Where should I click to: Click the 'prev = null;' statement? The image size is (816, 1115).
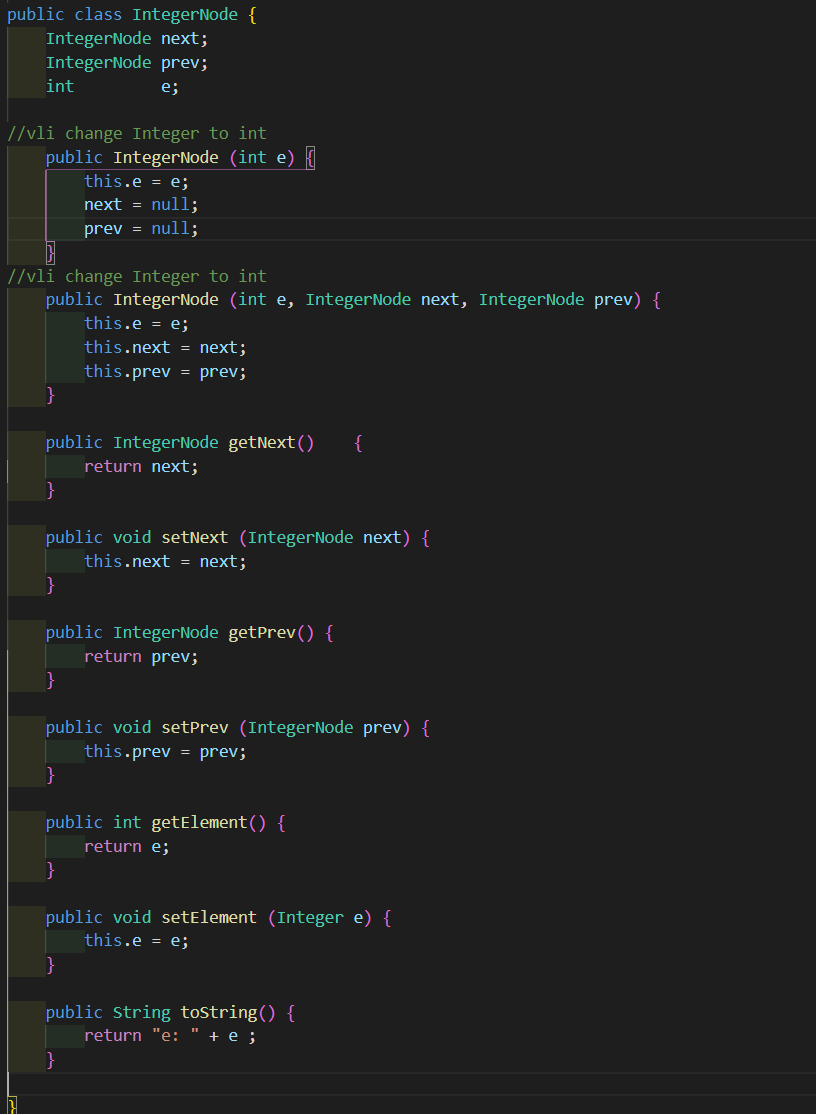(138, 228)
